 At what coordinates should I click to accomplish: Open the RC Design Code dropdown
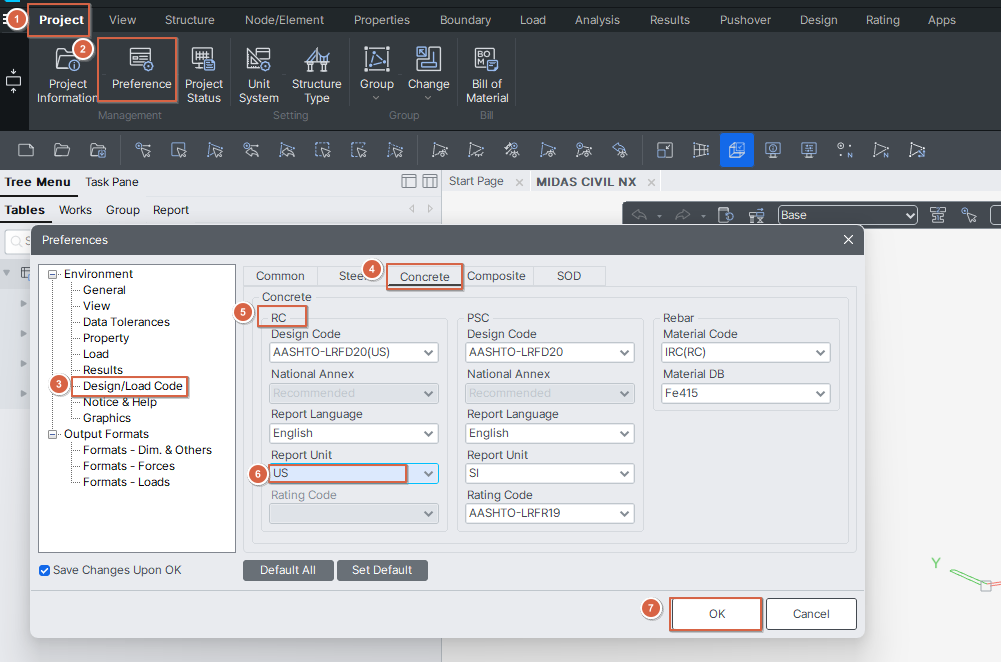click(354, 352)
